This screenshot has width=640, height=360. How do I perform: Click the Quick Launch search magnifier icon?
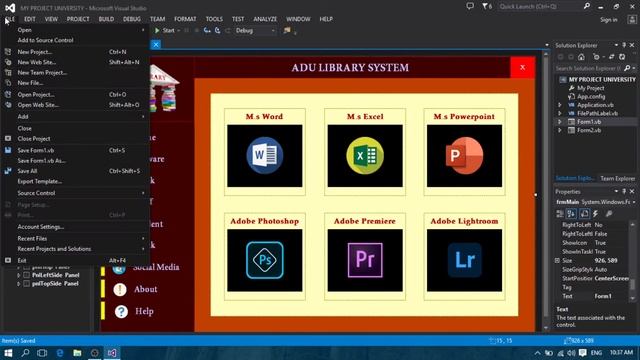coord(587,7)
